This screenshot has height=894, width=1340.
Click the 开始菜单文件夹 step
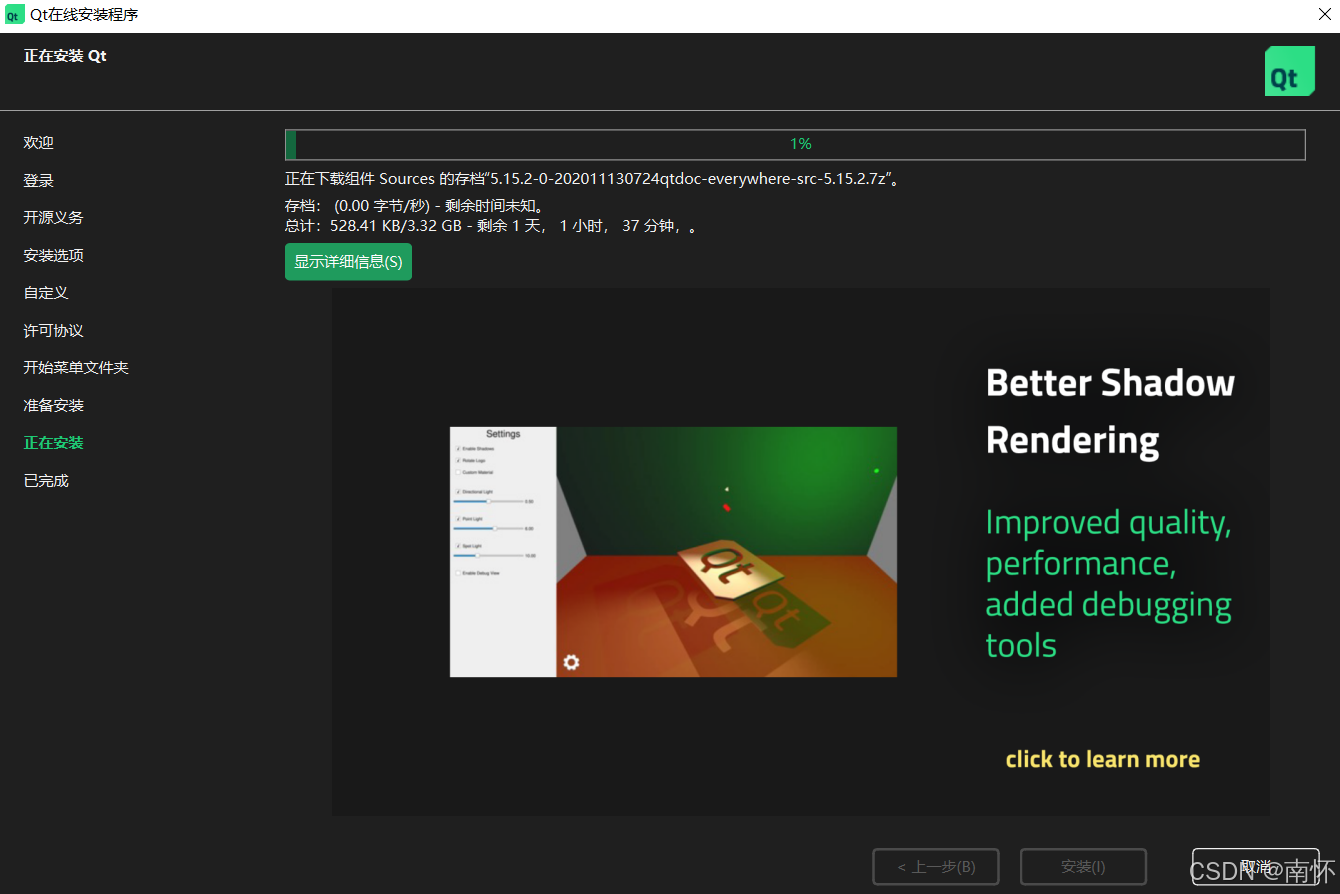point(76,368)
